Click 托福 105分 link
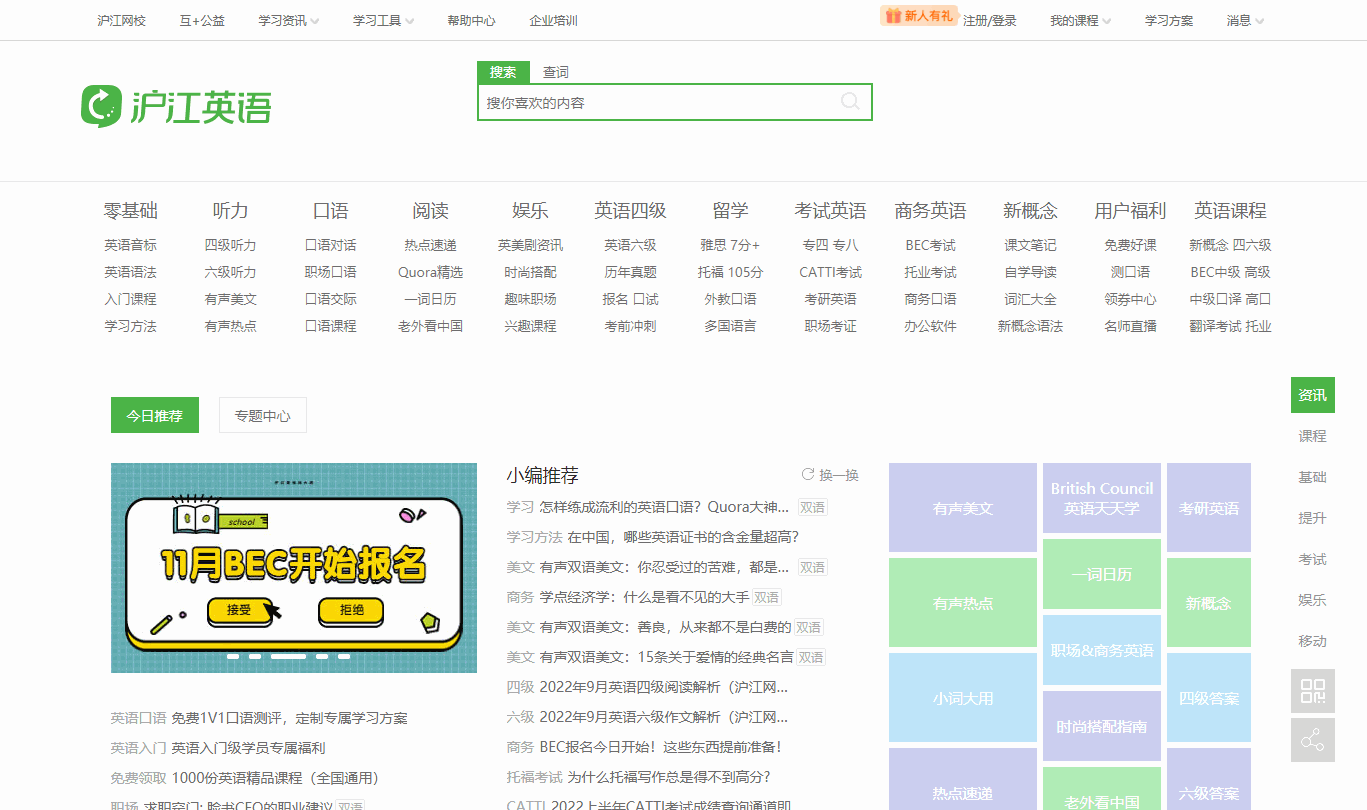 pos(731,272)
